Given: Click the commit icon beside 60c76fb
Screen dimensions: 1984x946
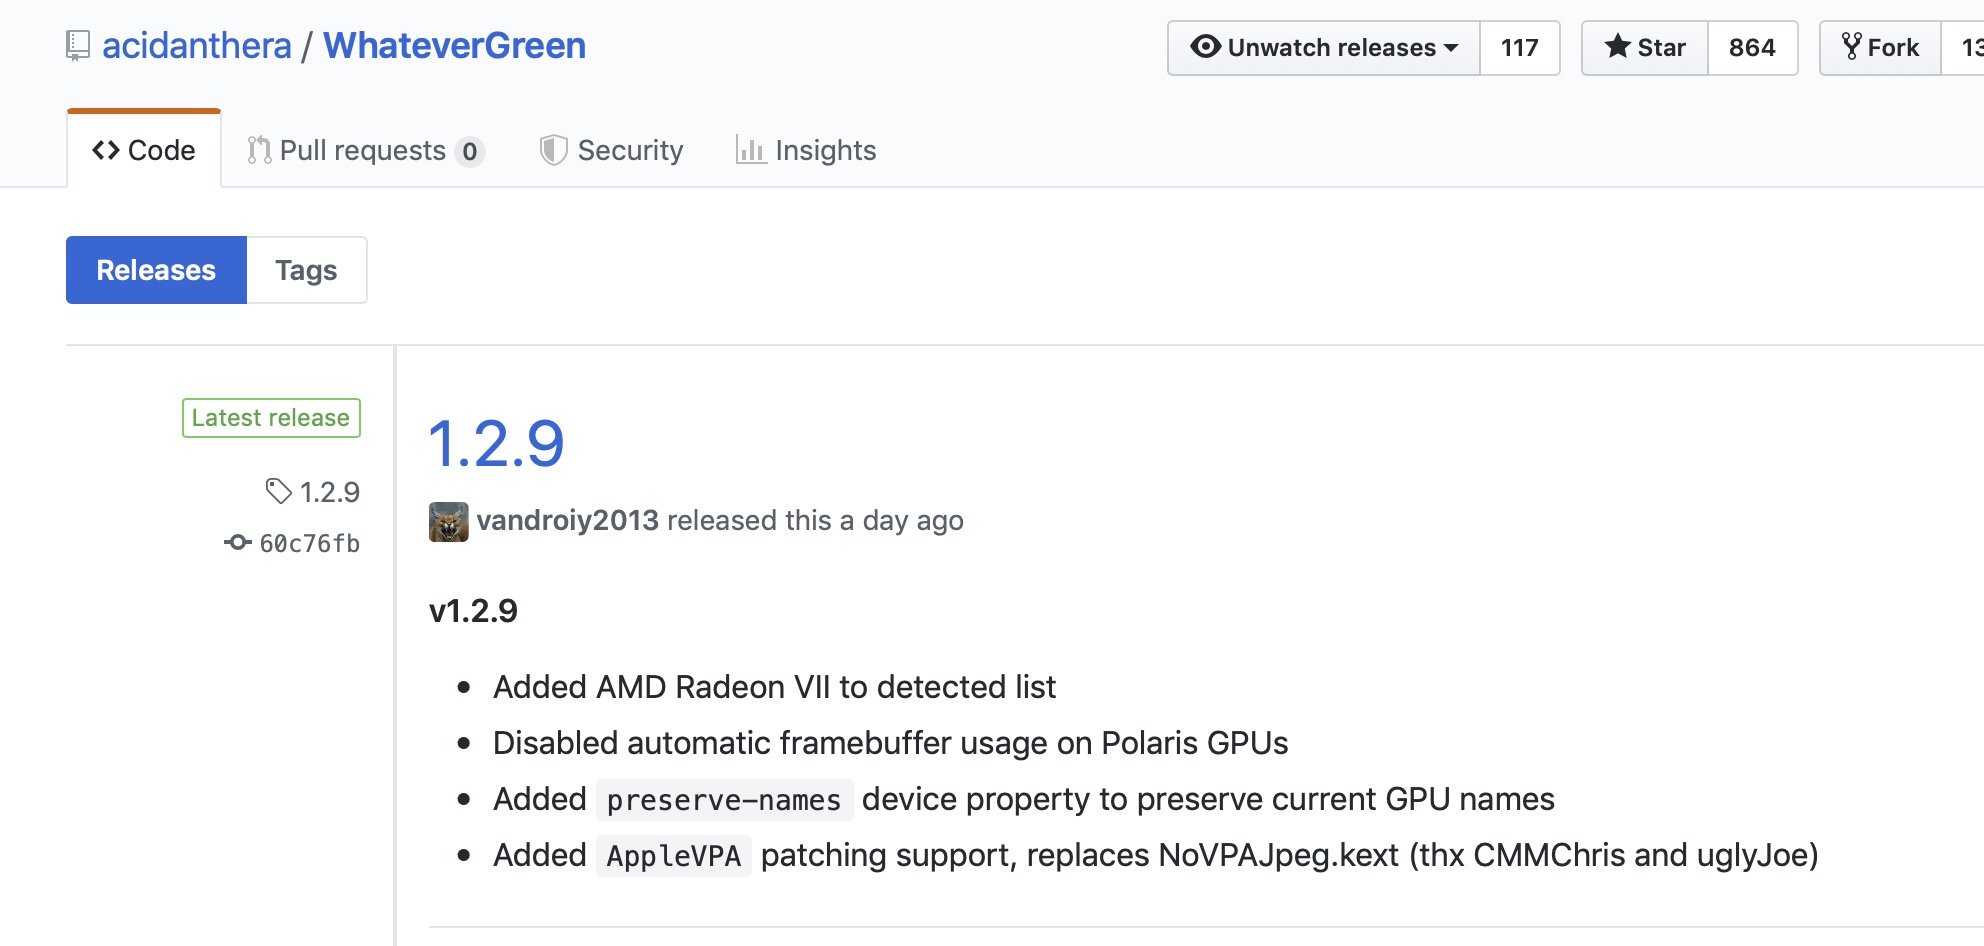Looking at the screenshot, I should tap(237, 543).
